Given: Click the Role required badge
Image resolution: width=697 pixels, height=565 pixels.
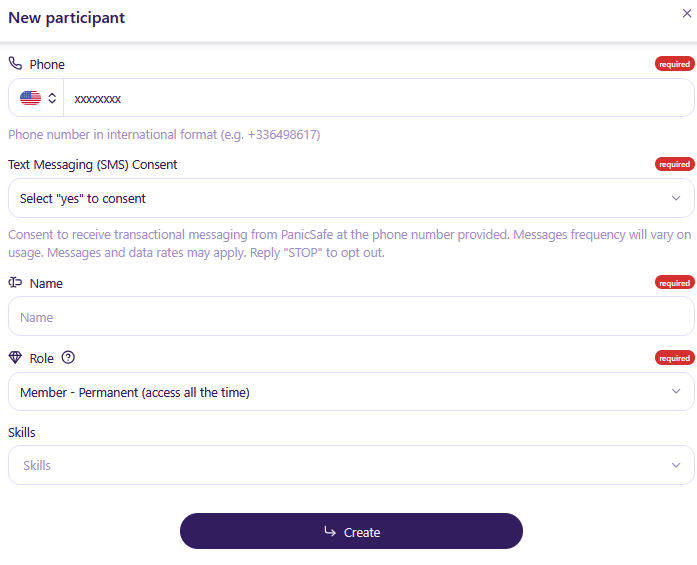Looking at the screenshot, I should tap(674, 358).
